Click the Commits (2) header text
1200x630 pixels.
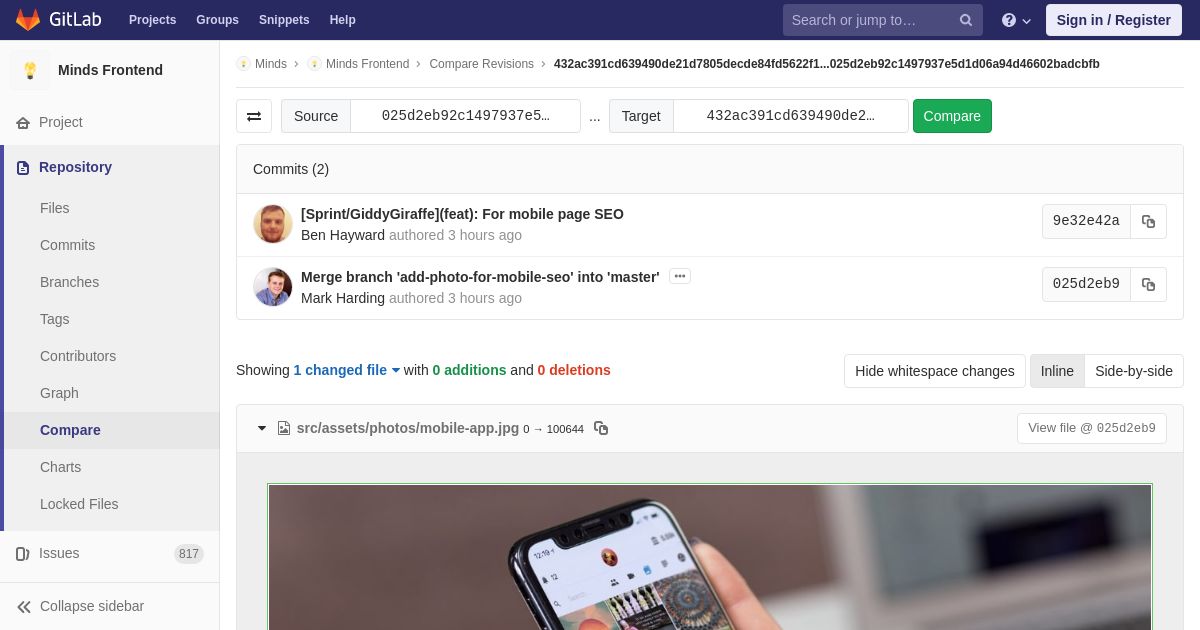pyautogui.click(x=291, y=169)
